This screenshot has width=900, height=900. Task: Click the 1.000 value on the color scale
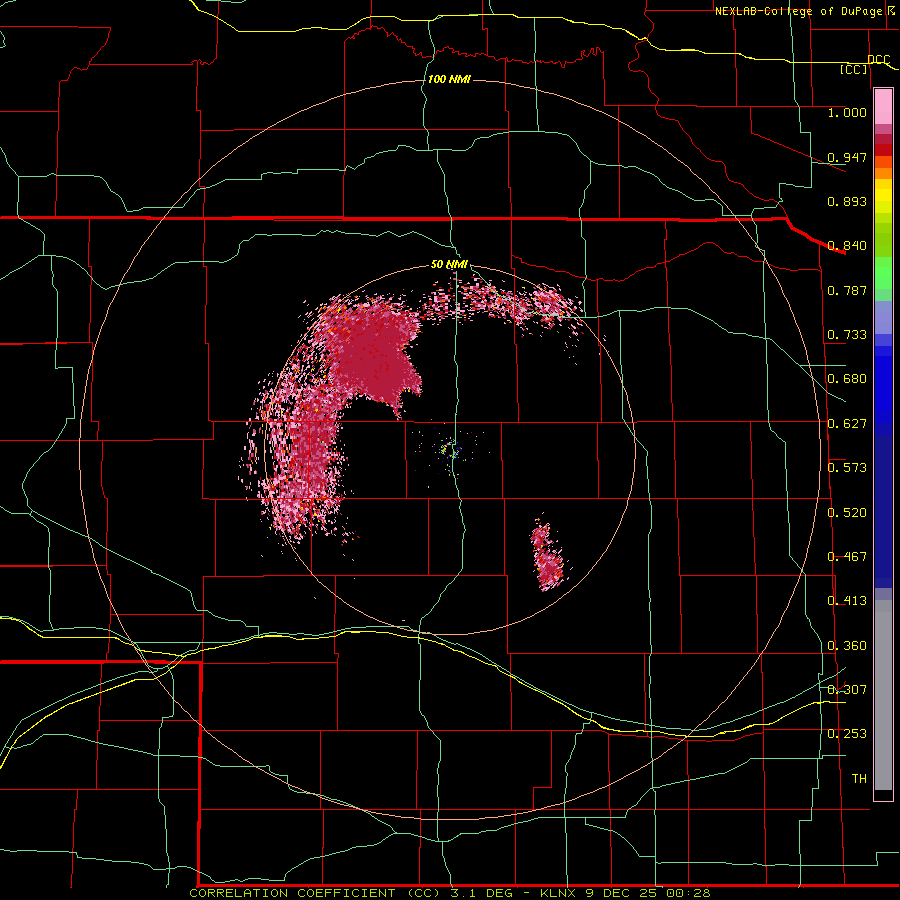(x=847, y=112)
